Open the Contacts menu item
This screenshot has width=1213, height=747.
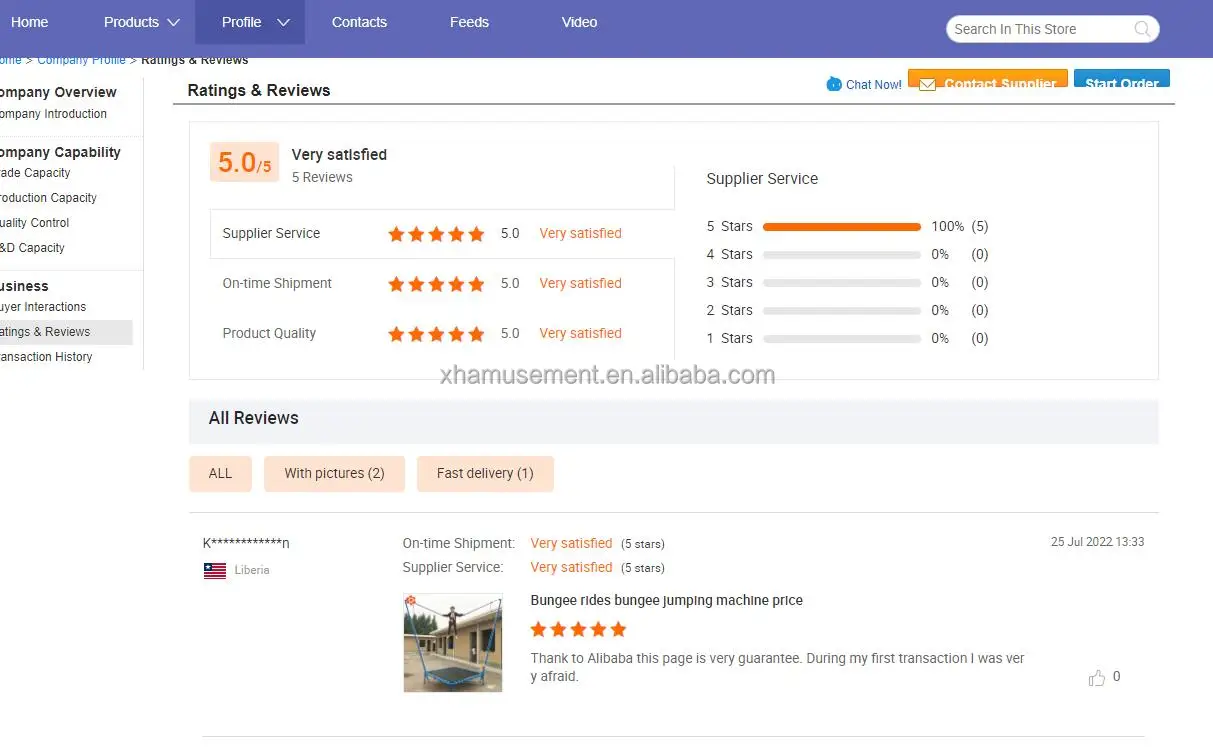pos(359,22)
